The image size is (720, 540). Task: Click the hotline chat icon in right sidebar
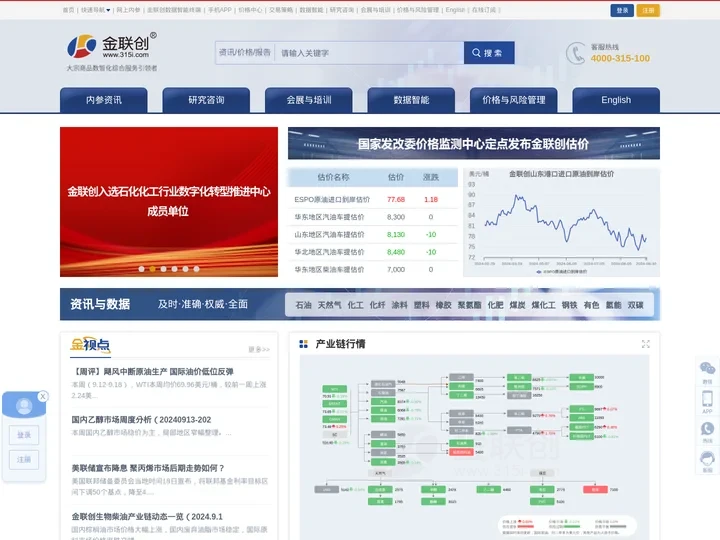point(707,429)
